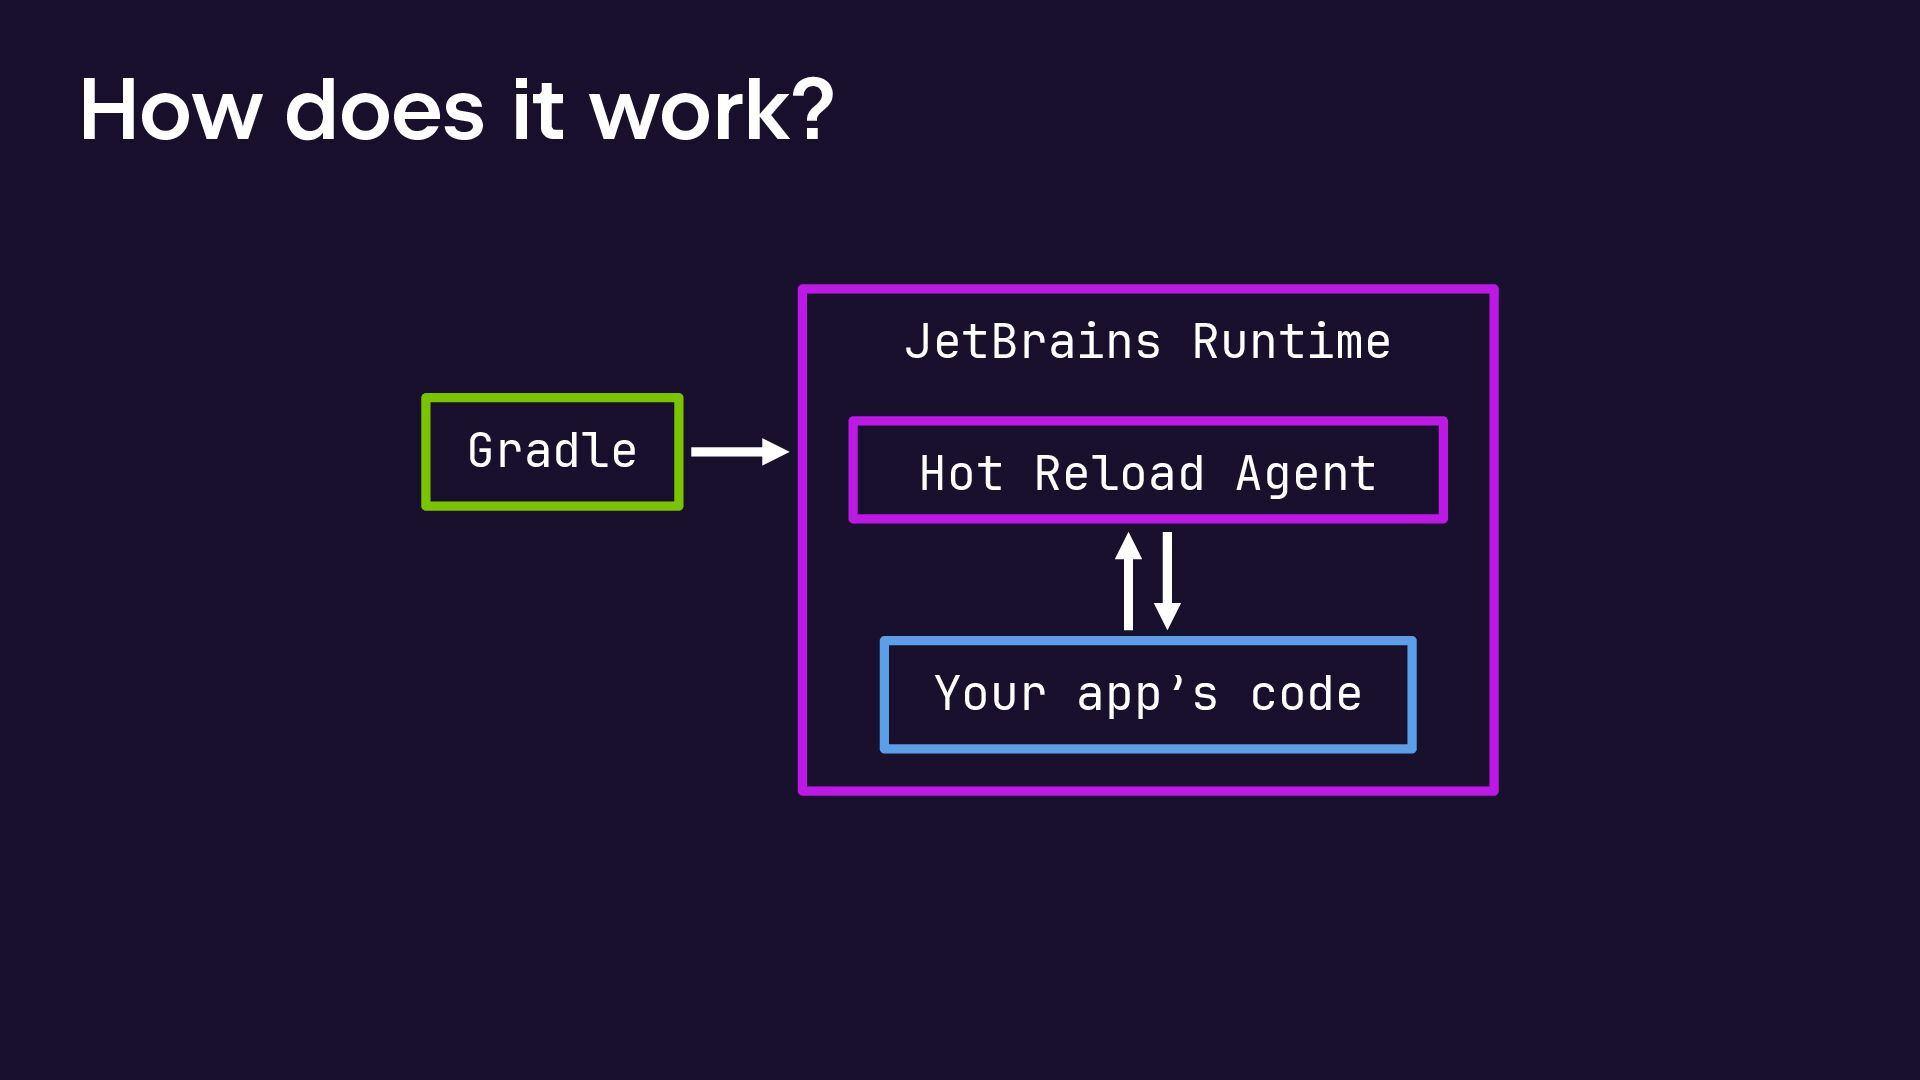Click the word 'Your' in the blue box
The width and height of the screenshot is (1920, 1080).
point(990,694)
